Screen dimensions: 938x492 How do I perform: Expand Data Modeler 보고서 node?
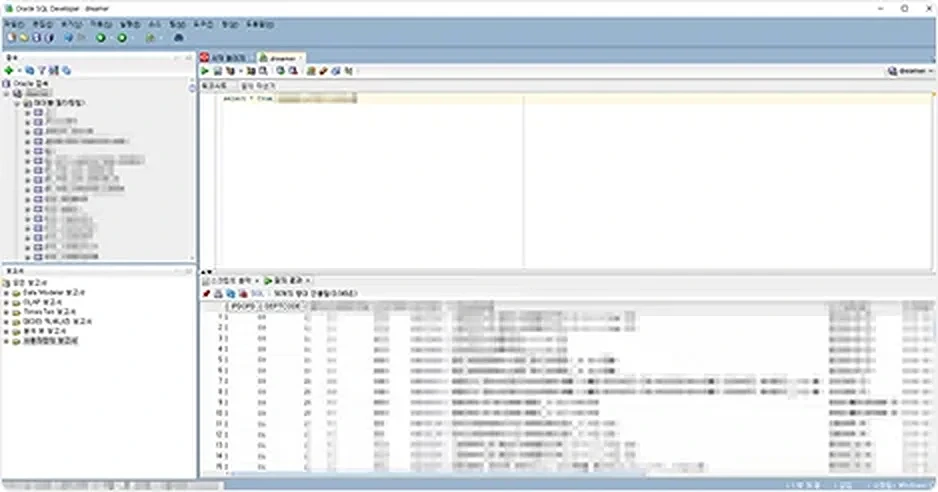tap(7, 293)
